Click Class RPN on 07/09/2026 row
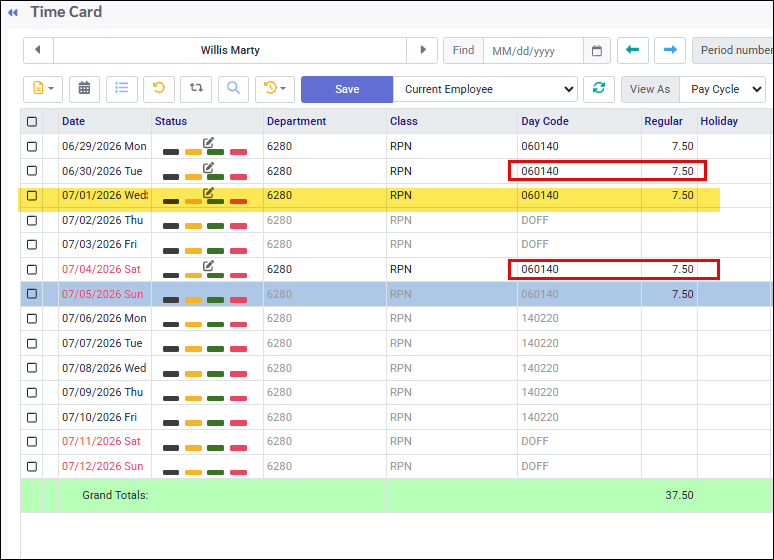Viewport: 774px width, 560px height. point(401,392)
